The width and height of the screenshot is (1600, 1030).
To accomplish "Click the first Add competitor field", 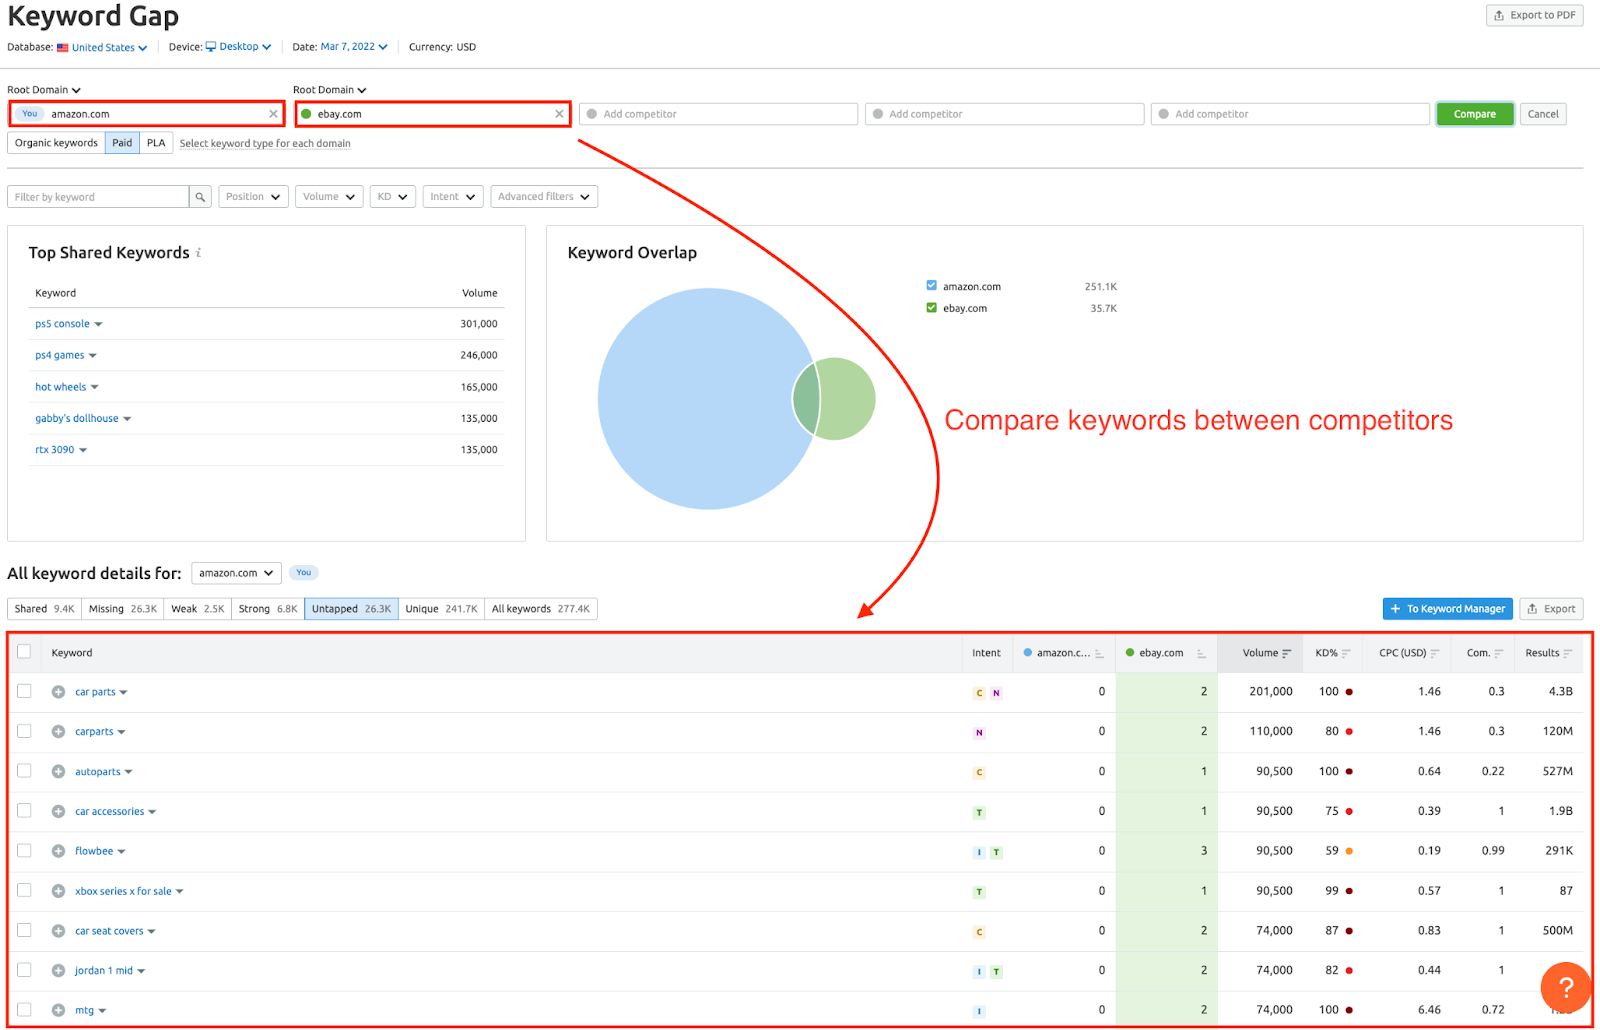I will tap(719, 114).
